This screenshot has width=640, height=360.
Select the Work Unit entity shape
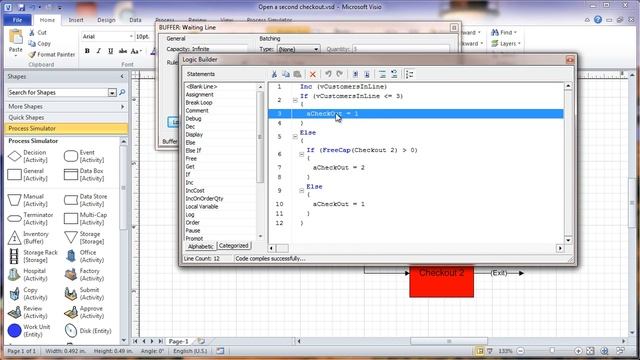coord(29,331)
